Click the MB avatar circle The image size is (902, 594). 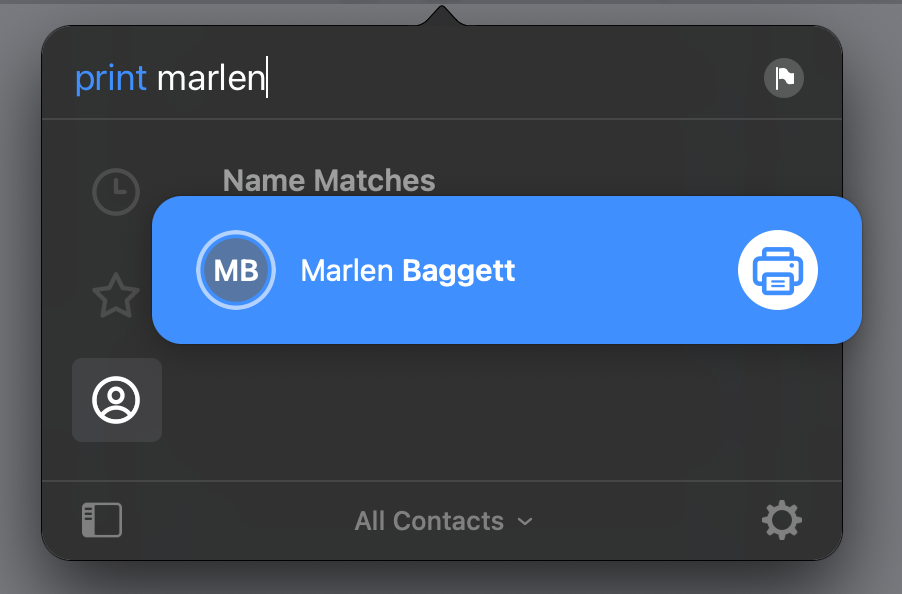click(x=236, y=270)
